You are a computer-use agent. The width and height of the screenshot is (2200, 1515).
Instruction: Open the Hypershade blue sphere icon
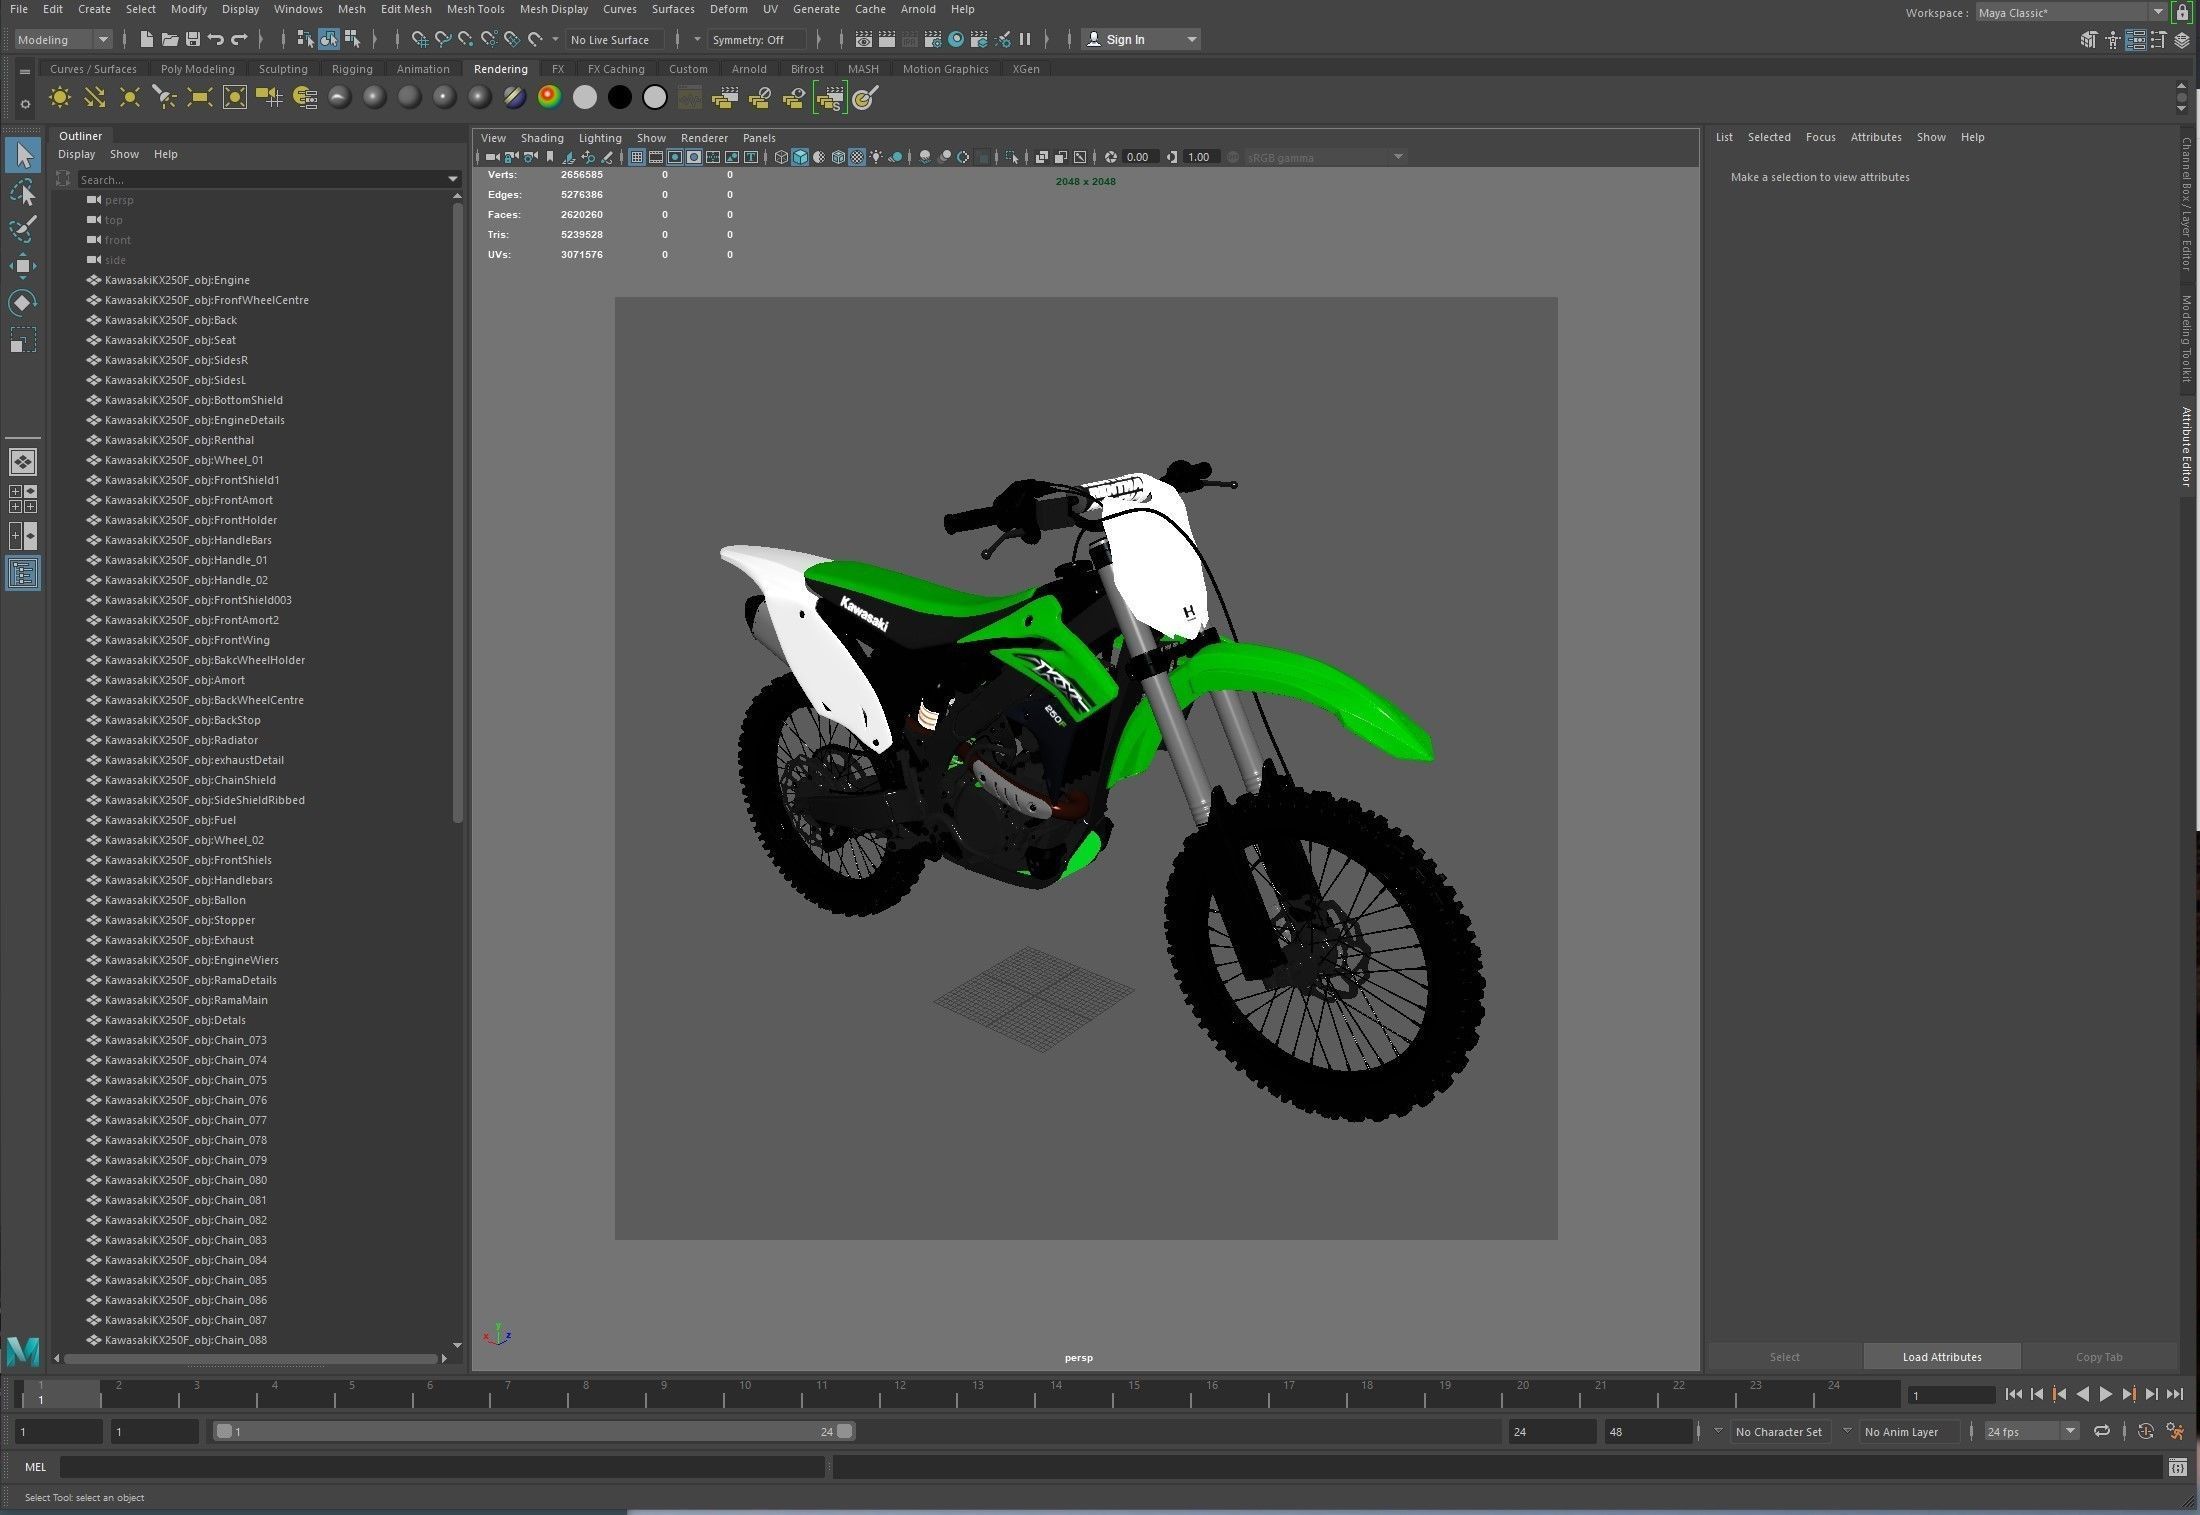pyautogui.click(x=956, y=39)
